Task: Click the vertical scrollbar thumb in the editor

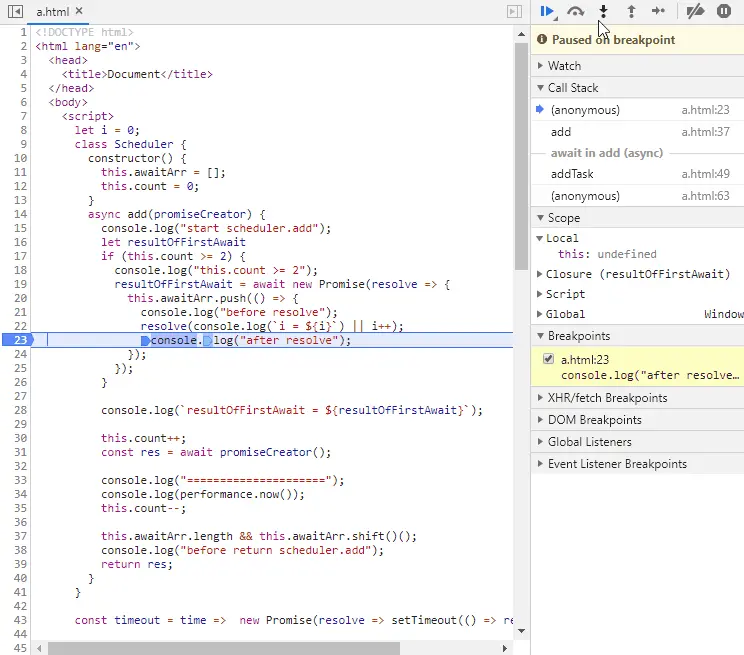Action: (521, 156)
